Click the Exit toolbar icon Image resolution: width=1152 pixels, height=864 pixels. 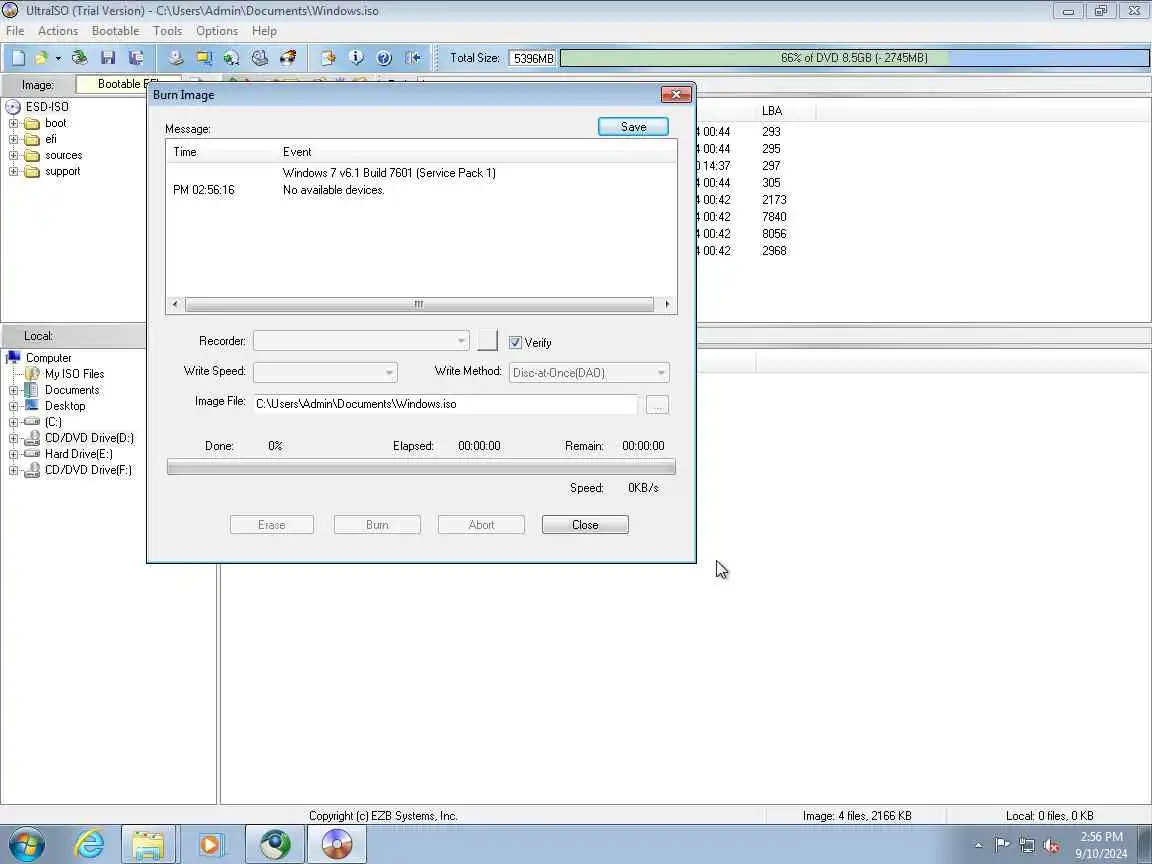(x=412, y=58)
